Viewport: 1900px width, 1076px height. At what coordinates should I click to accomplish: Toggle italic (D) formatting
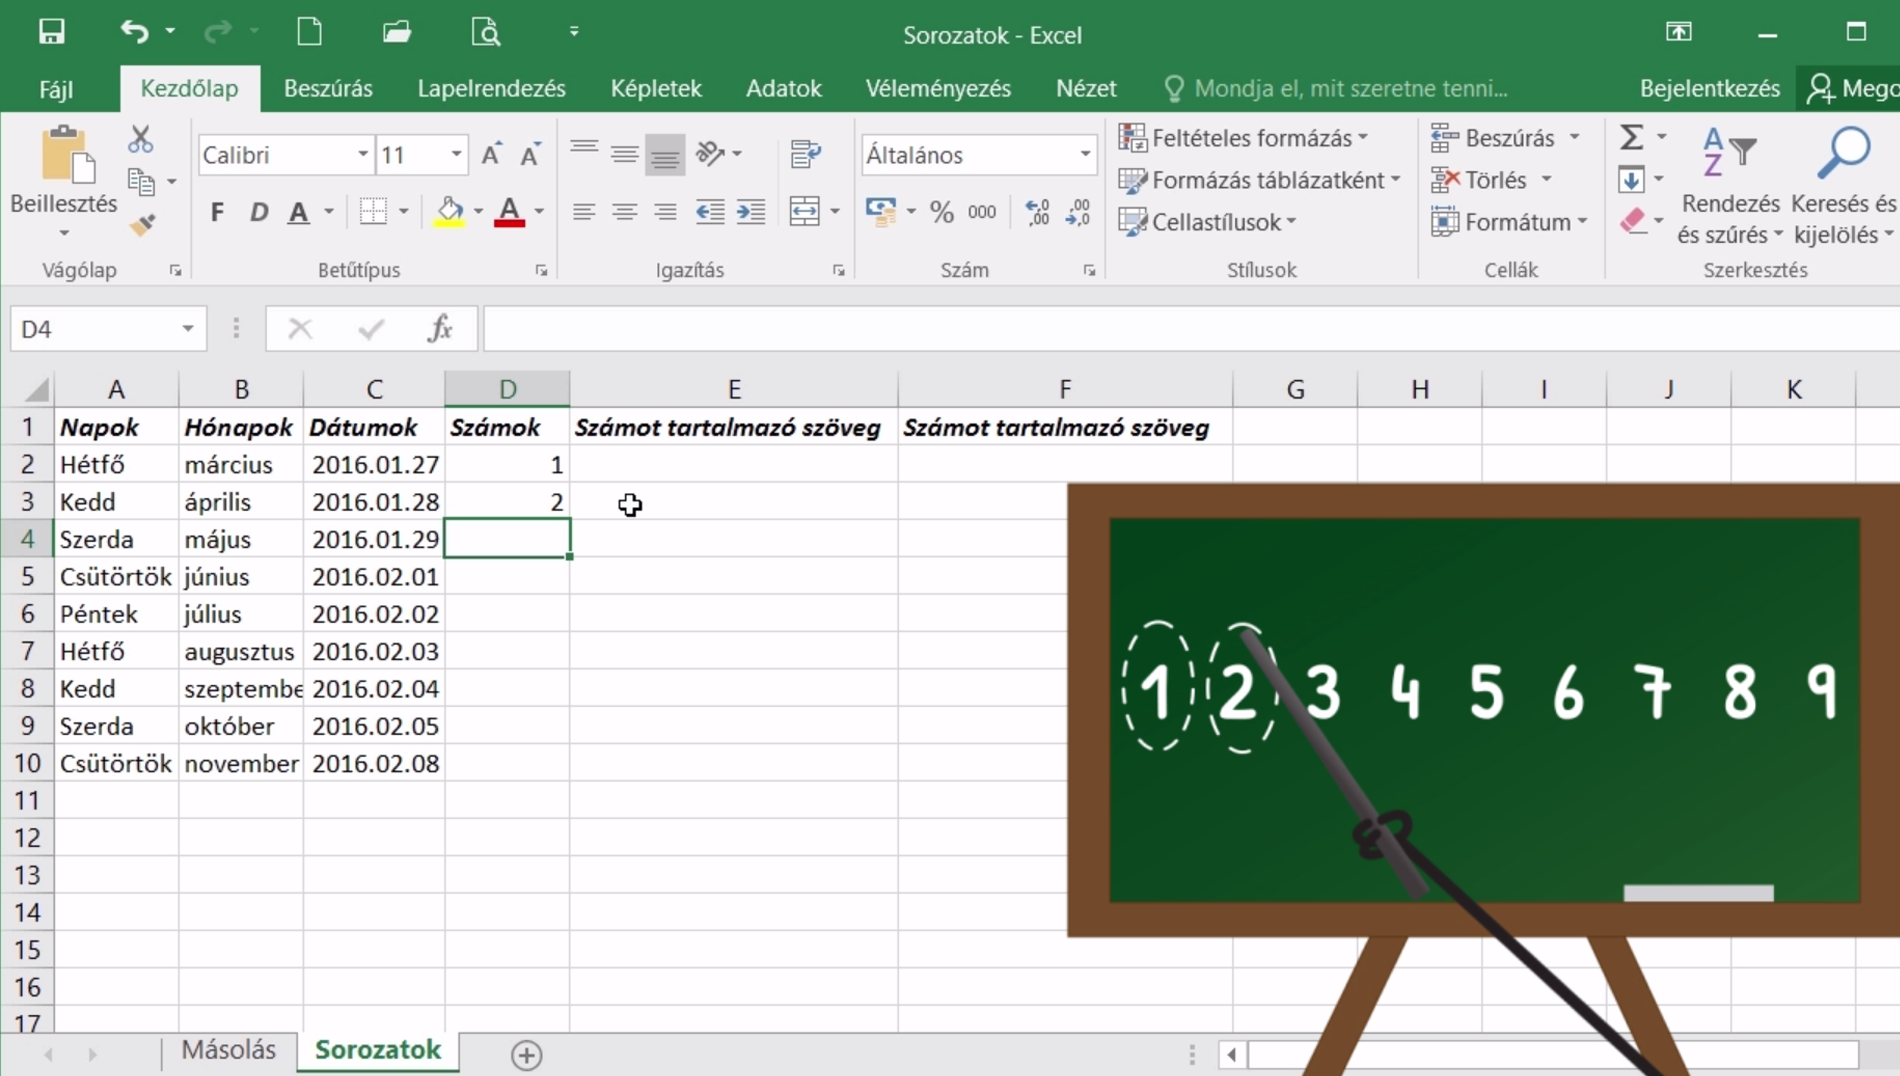[x=258, y=212]
